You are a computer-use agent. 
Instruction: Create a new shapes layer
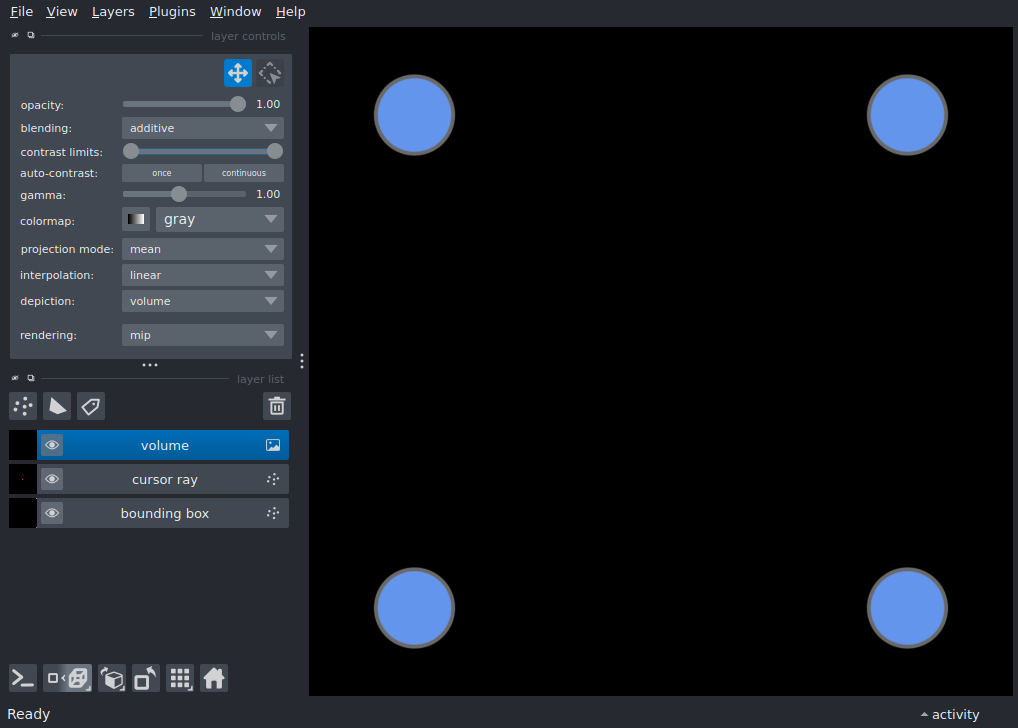[57, 406]
